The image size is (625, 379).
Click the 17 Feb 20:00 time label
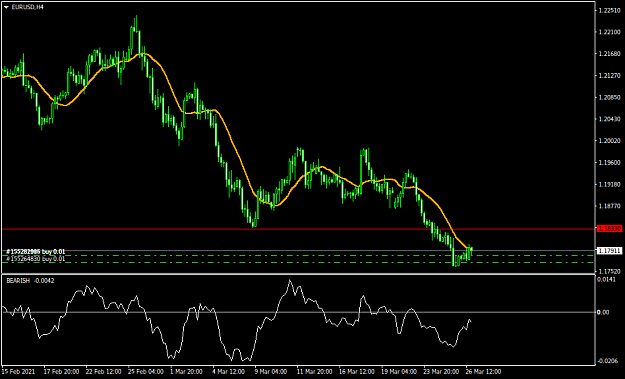click(x=61, y=372)
